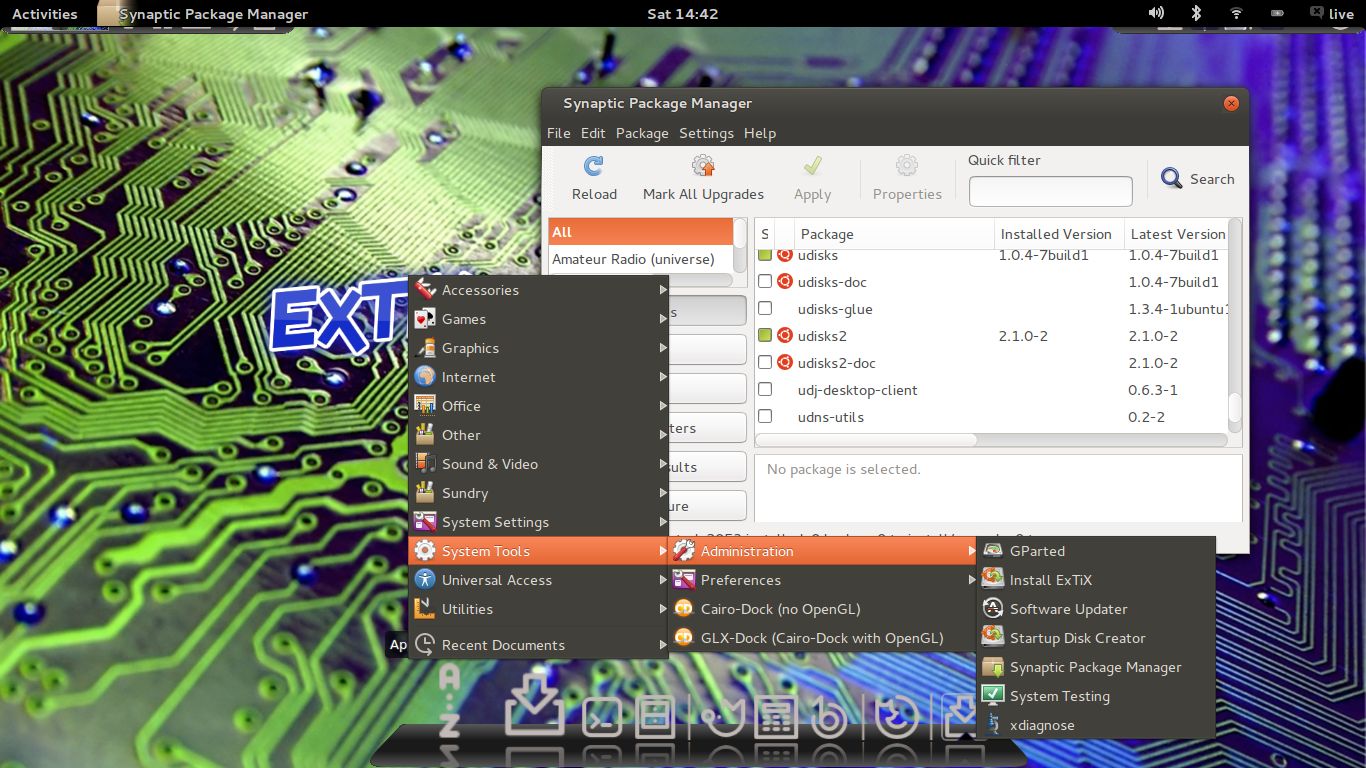Toggle the udisks package status checkbox
1366x768 pixels.
coord(765,255)
